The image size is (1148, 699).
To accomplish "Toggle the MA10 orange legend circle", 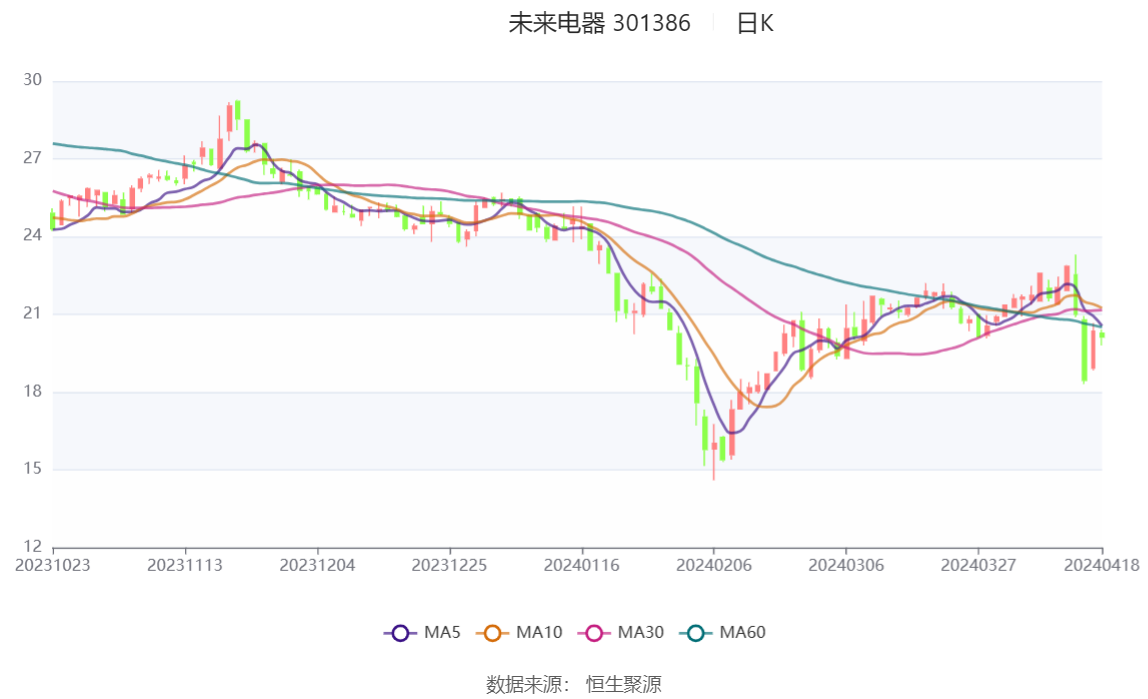I will coord(492,633).
